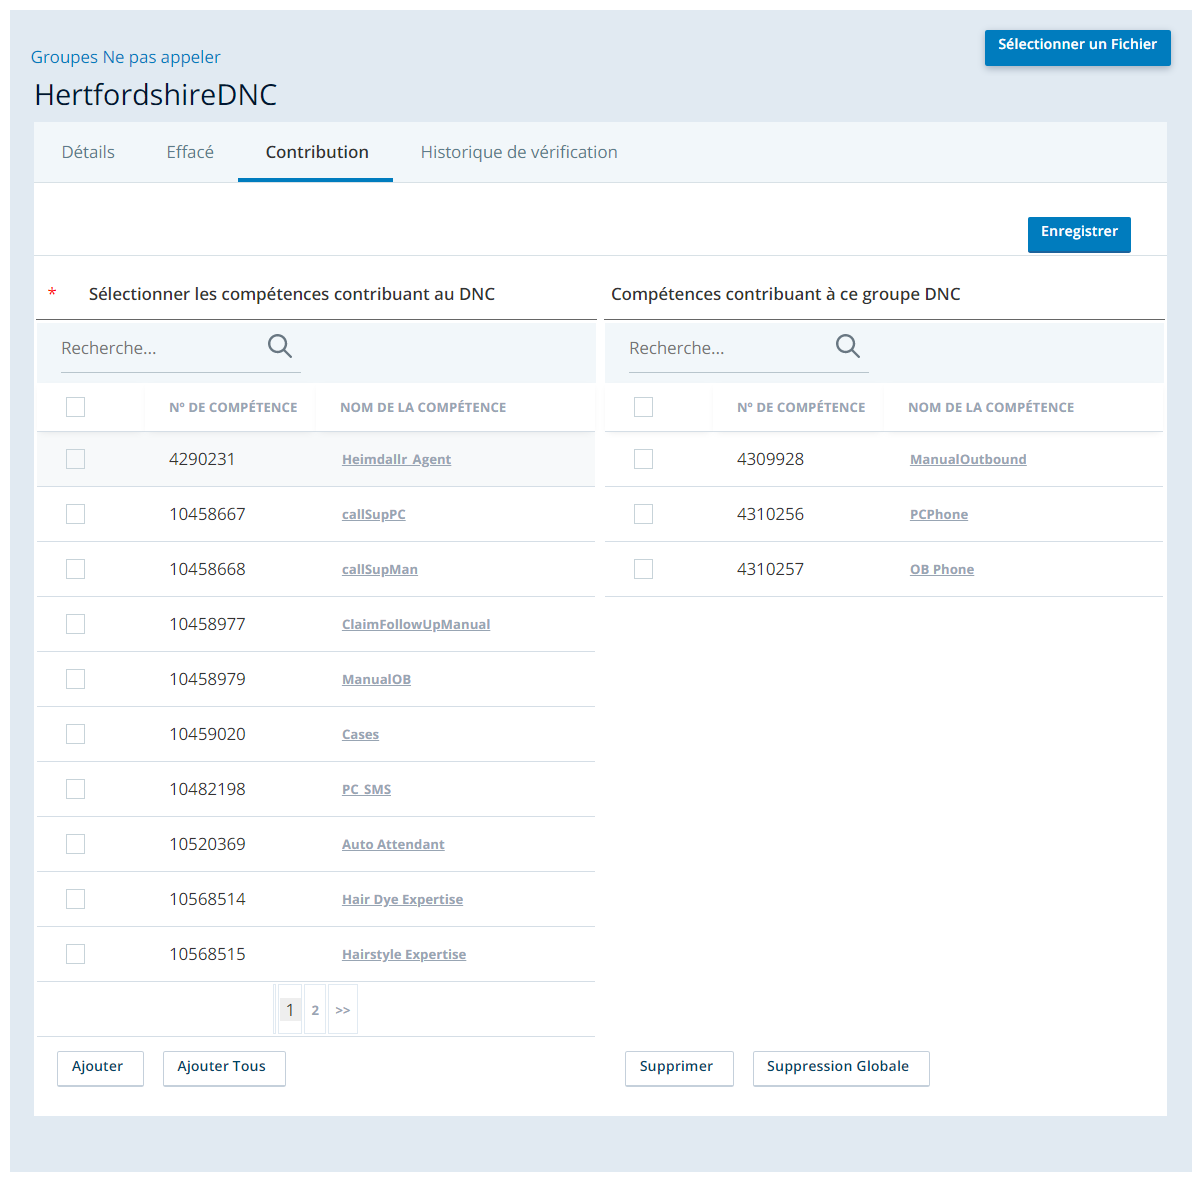The image size is (1204, 1184).
Task: Click the HertfordshireDNC page title
Action: [x=156, y=95]
